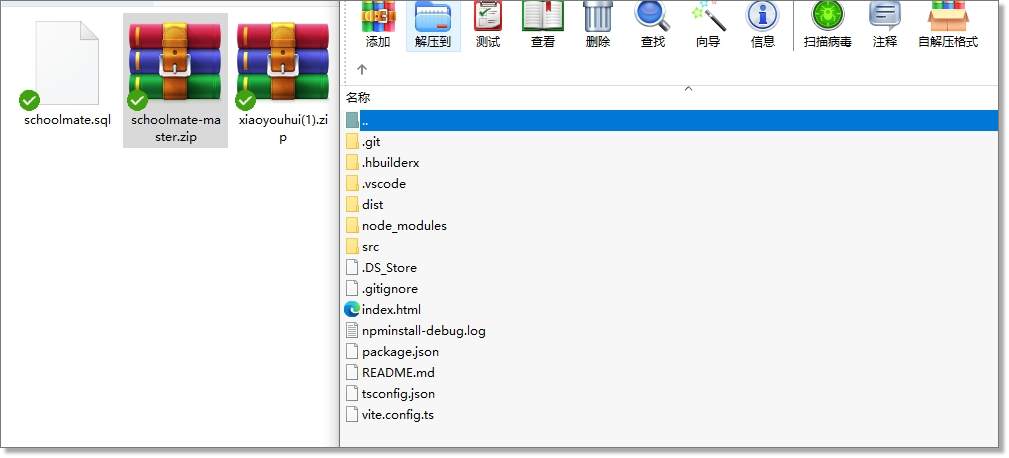Screen dimensions: 1009x458
Task: Select the node_modules folder icon
Action: tap(352, 226)
